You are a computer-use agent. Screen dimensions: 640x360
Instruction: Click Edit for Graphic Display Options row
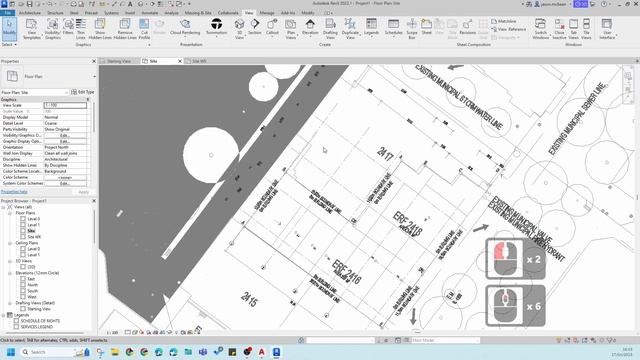tap(65, 141)
